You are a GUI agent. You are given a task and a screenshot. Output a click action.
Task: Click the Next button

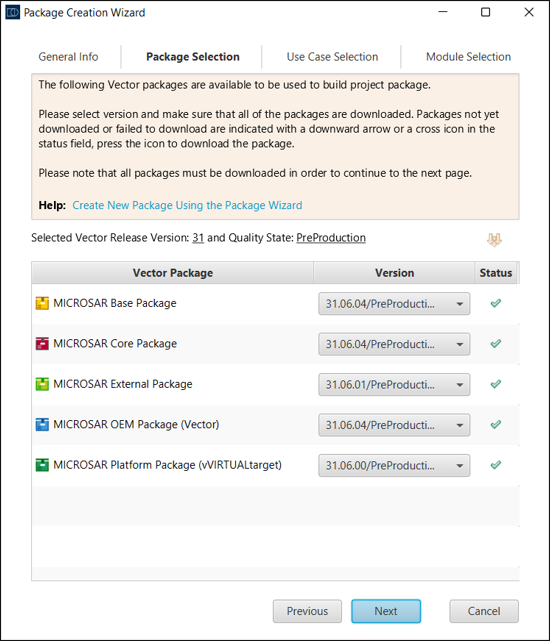(x=386, y=611)
